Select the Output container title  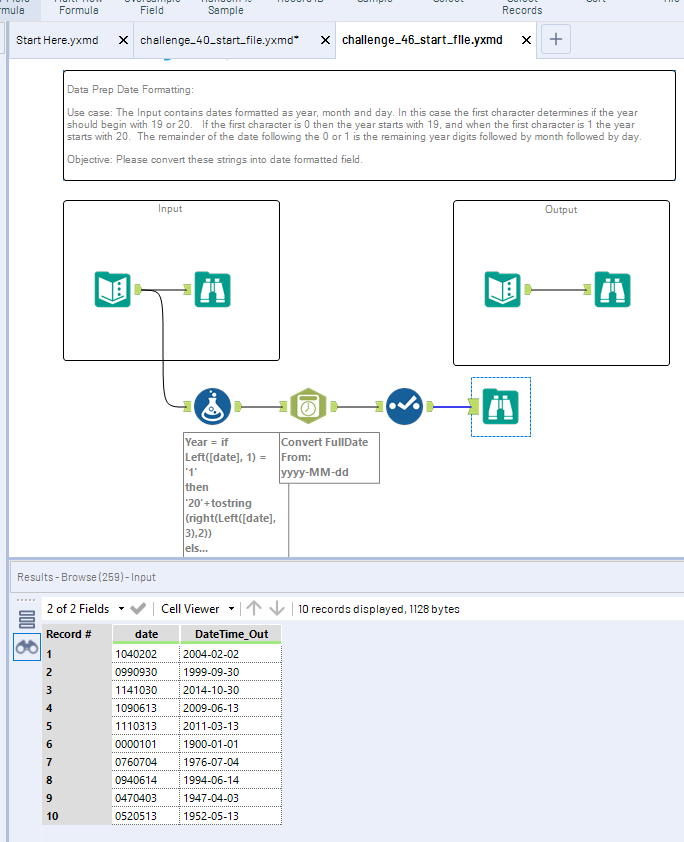tap(561, 209)
